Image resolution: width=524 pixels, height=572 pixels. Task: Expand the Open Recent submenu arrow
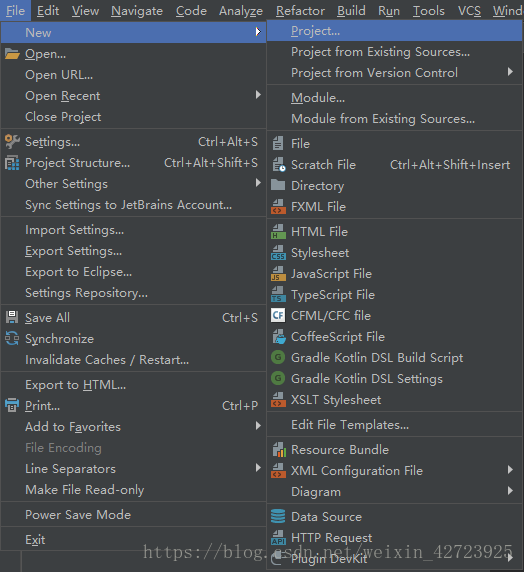[258, 95]
